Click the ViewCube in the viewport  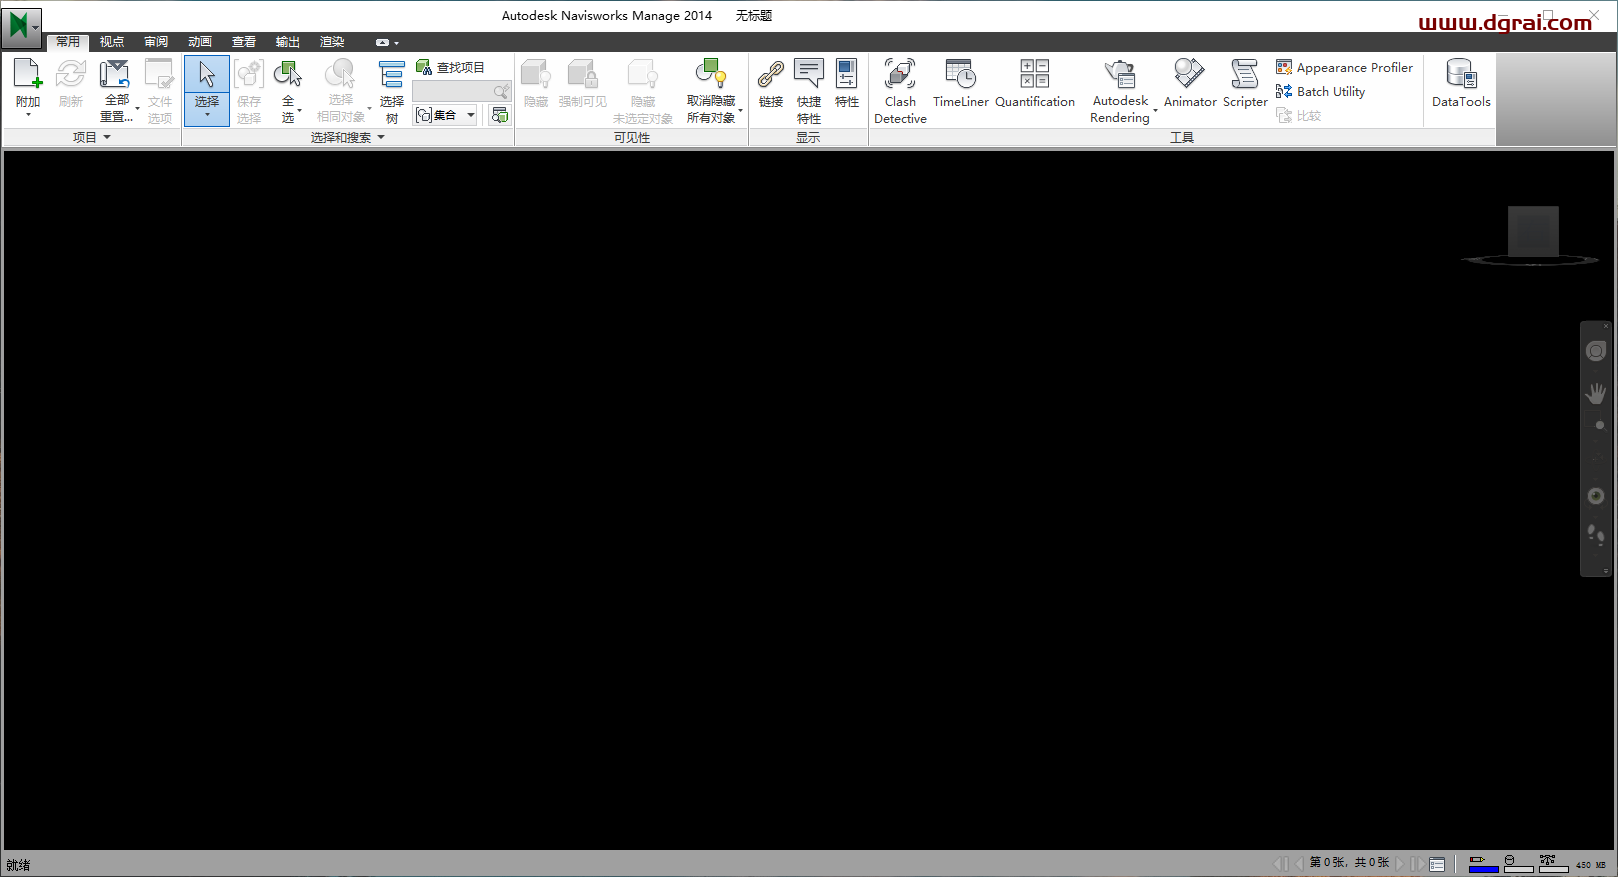[1532, 232]
